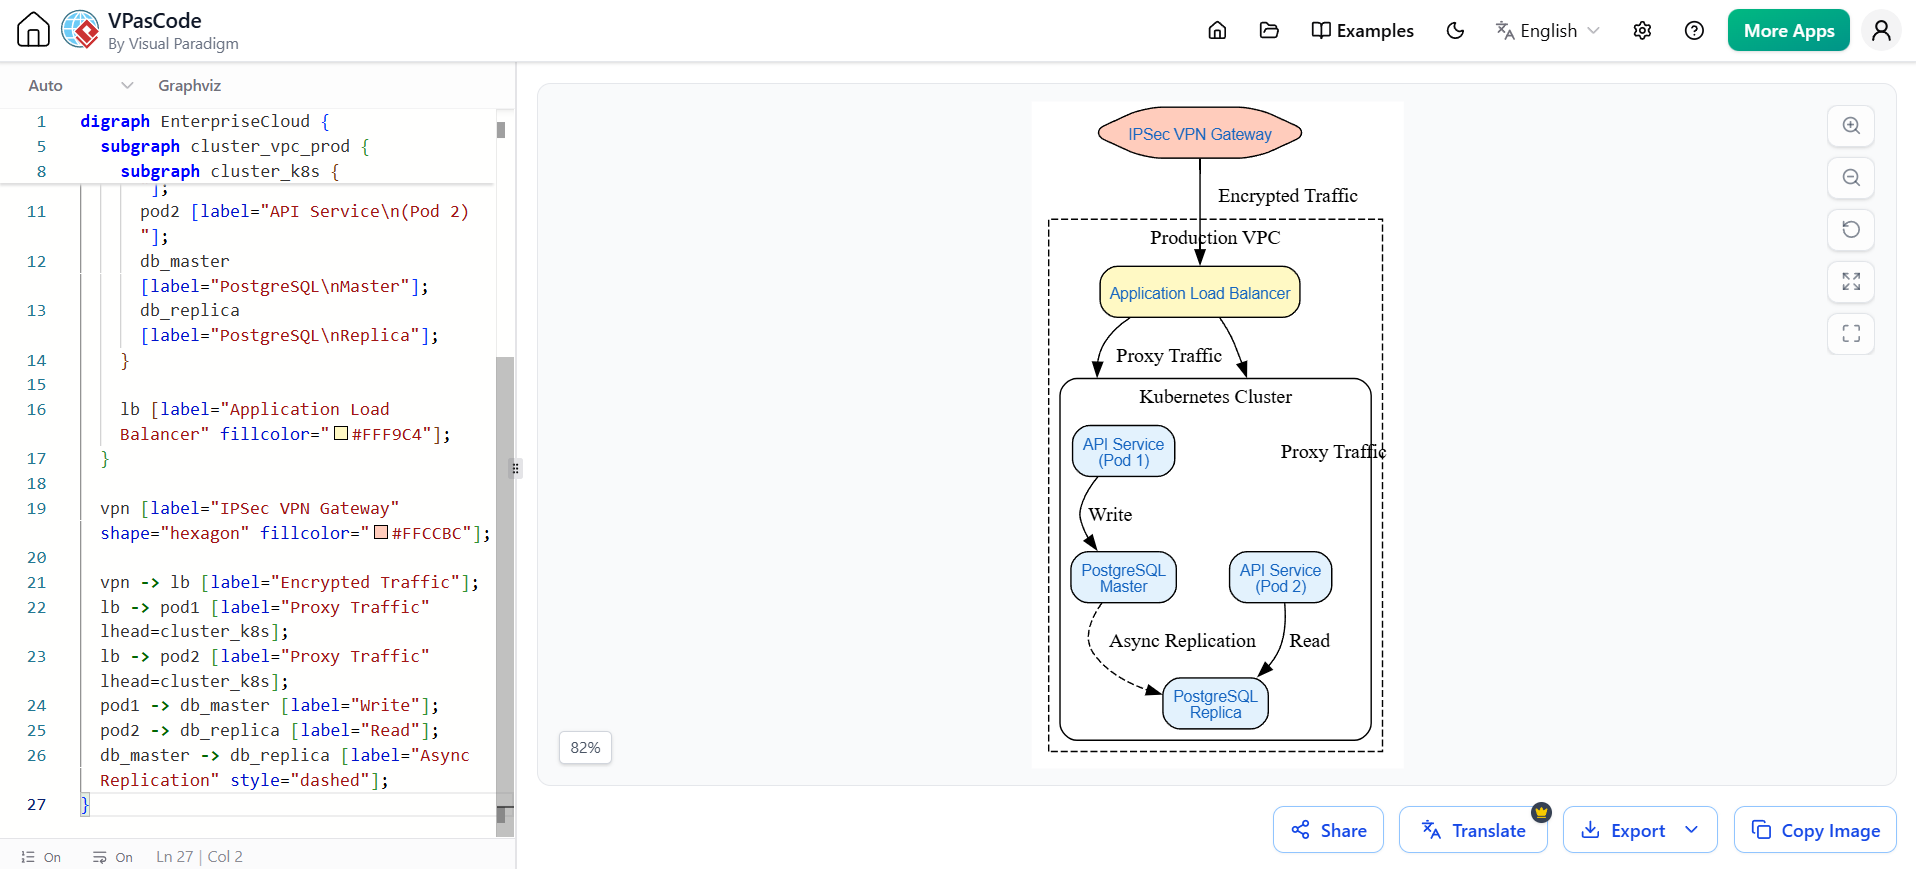Image resolution: width=1916 pixels, height=869 pixels.
Task: Click the Encrypted Traffic edge label
Action: 1287,196
